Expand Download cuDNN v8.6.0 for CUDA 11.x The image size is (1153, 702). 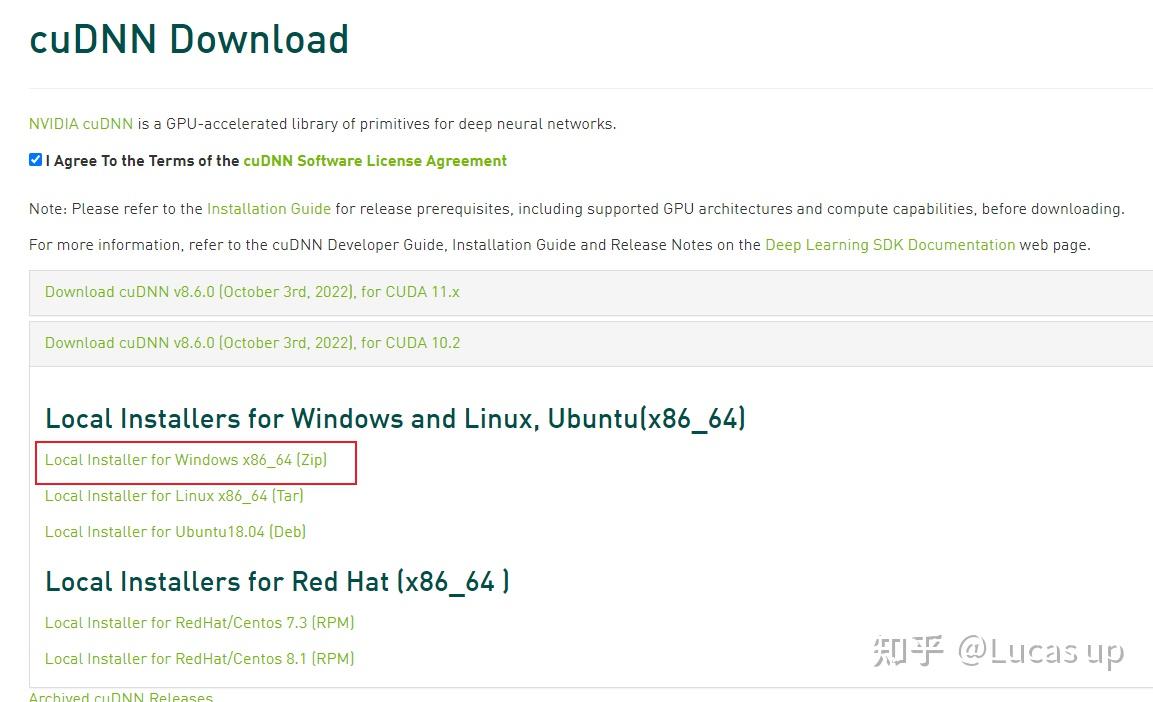[x=252, y=291]
